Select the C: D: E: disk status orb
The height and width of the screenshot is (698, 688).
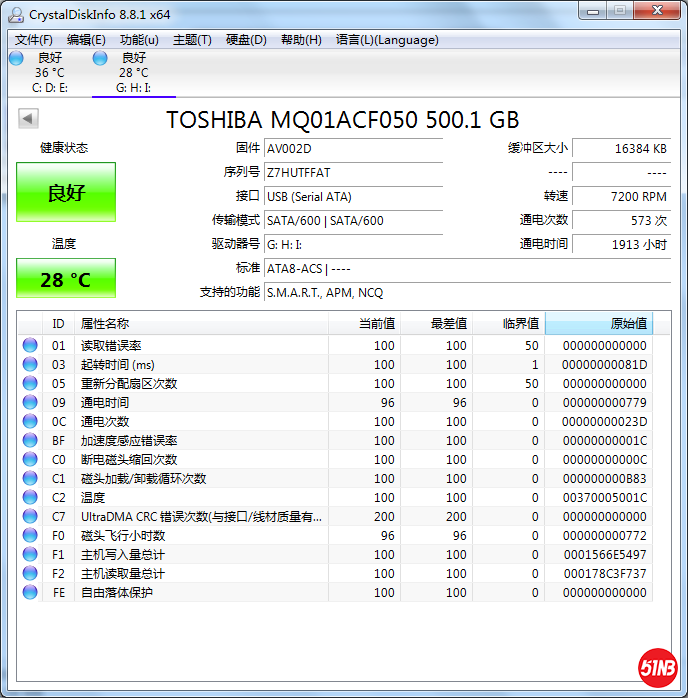click(16, 58)
